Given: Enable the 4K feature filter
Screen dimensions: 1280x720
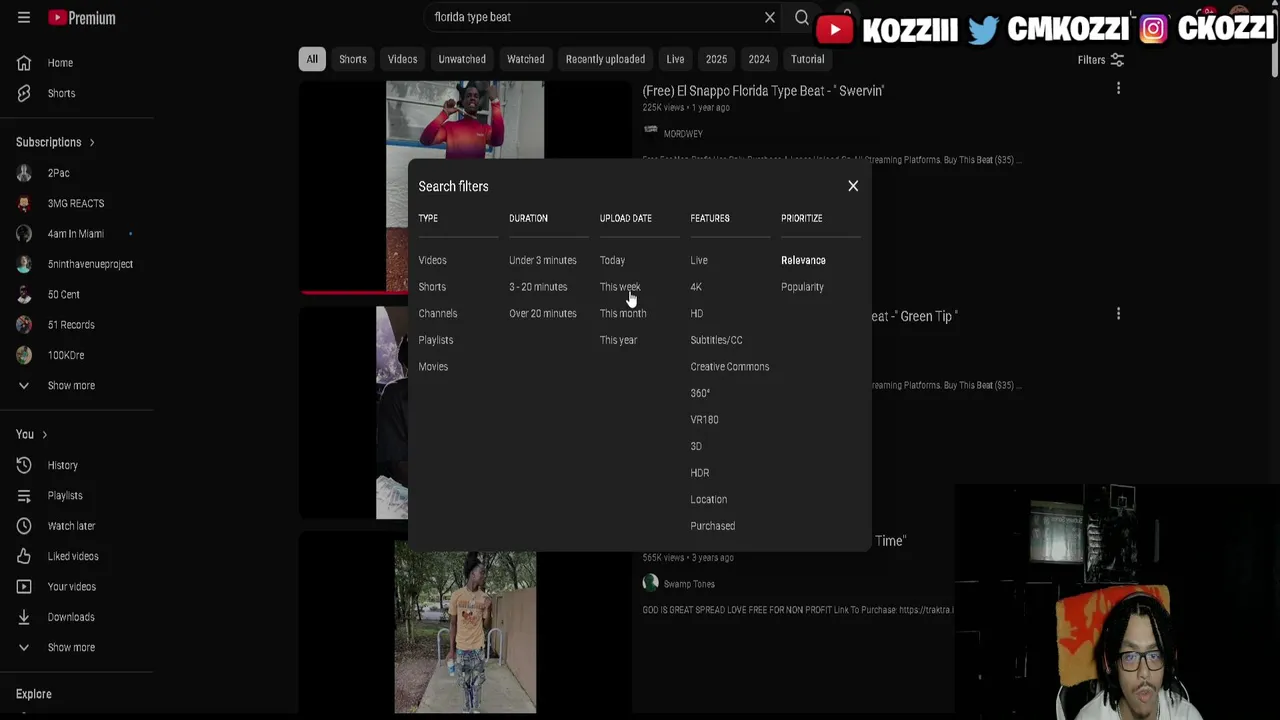Looking at the screenshot, I should tap(696, 287).
